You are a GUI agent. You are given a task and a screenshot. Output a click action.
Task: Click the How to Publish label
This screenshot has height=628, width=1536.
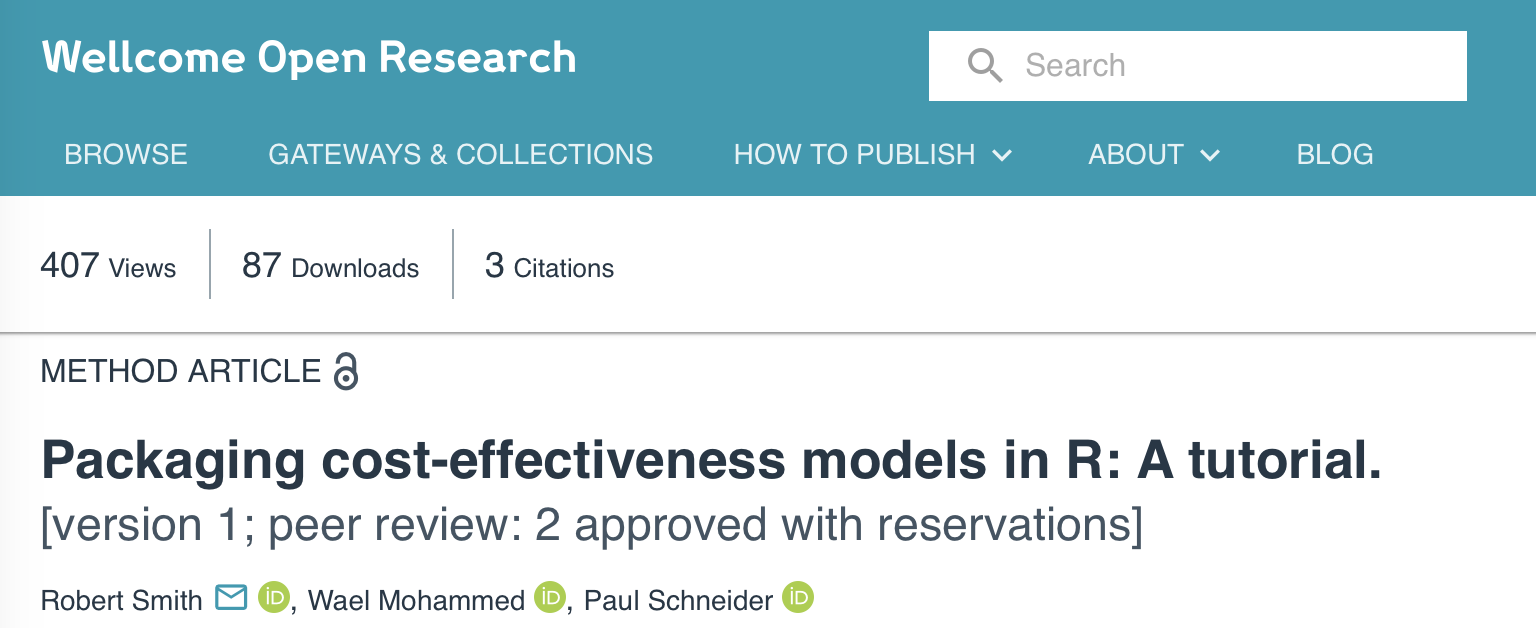[x=854, y=155]
